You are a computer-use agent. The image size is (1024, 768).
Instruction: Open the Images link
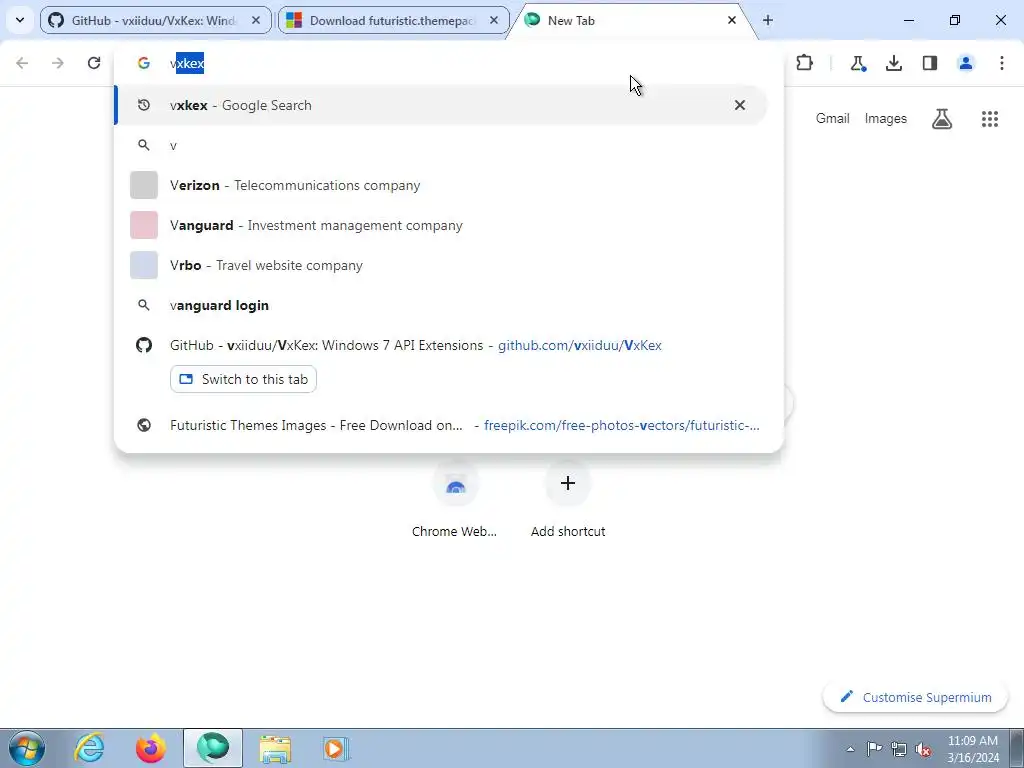[x=886, y=118]
